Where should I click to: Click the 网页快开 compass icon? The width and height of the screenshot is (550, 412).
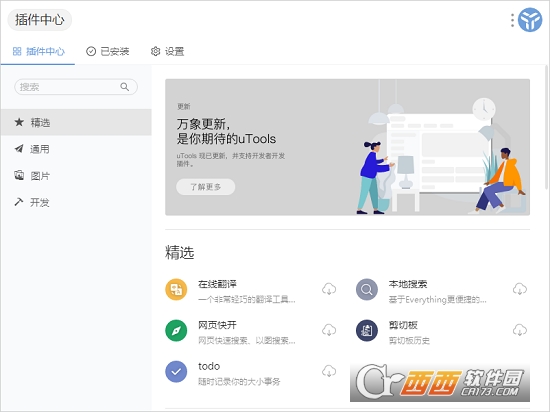tap(176, 331)
